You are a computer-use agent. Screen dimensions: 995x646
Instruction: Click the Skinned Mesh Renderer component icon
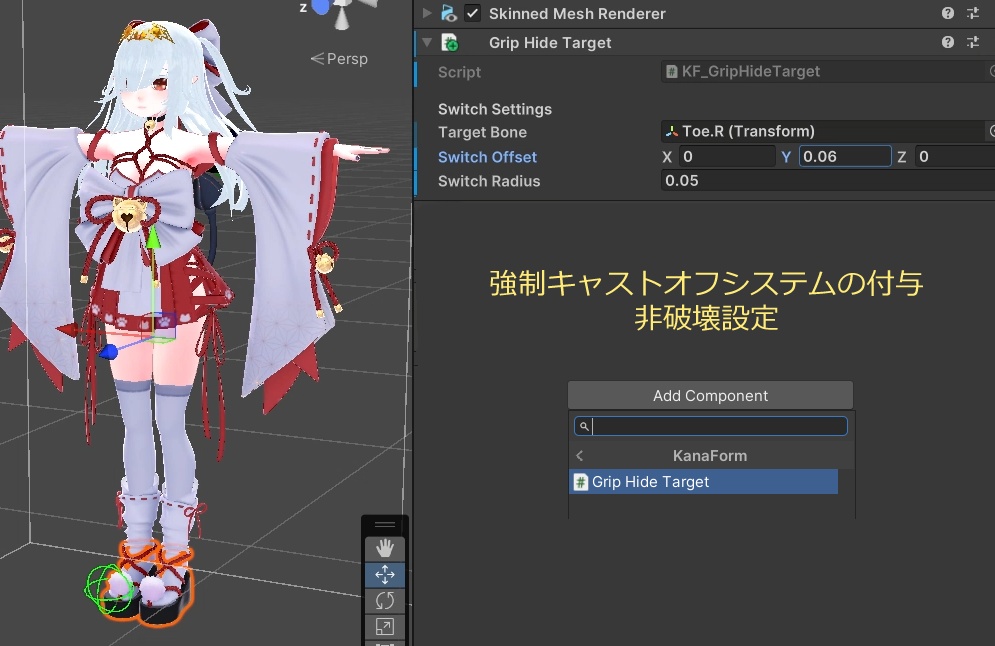(x=449, y=13)
